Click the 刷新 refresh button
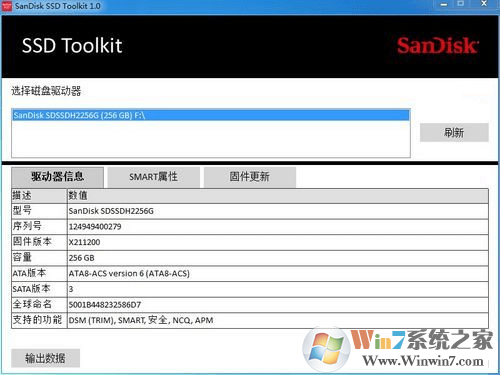 454,133
